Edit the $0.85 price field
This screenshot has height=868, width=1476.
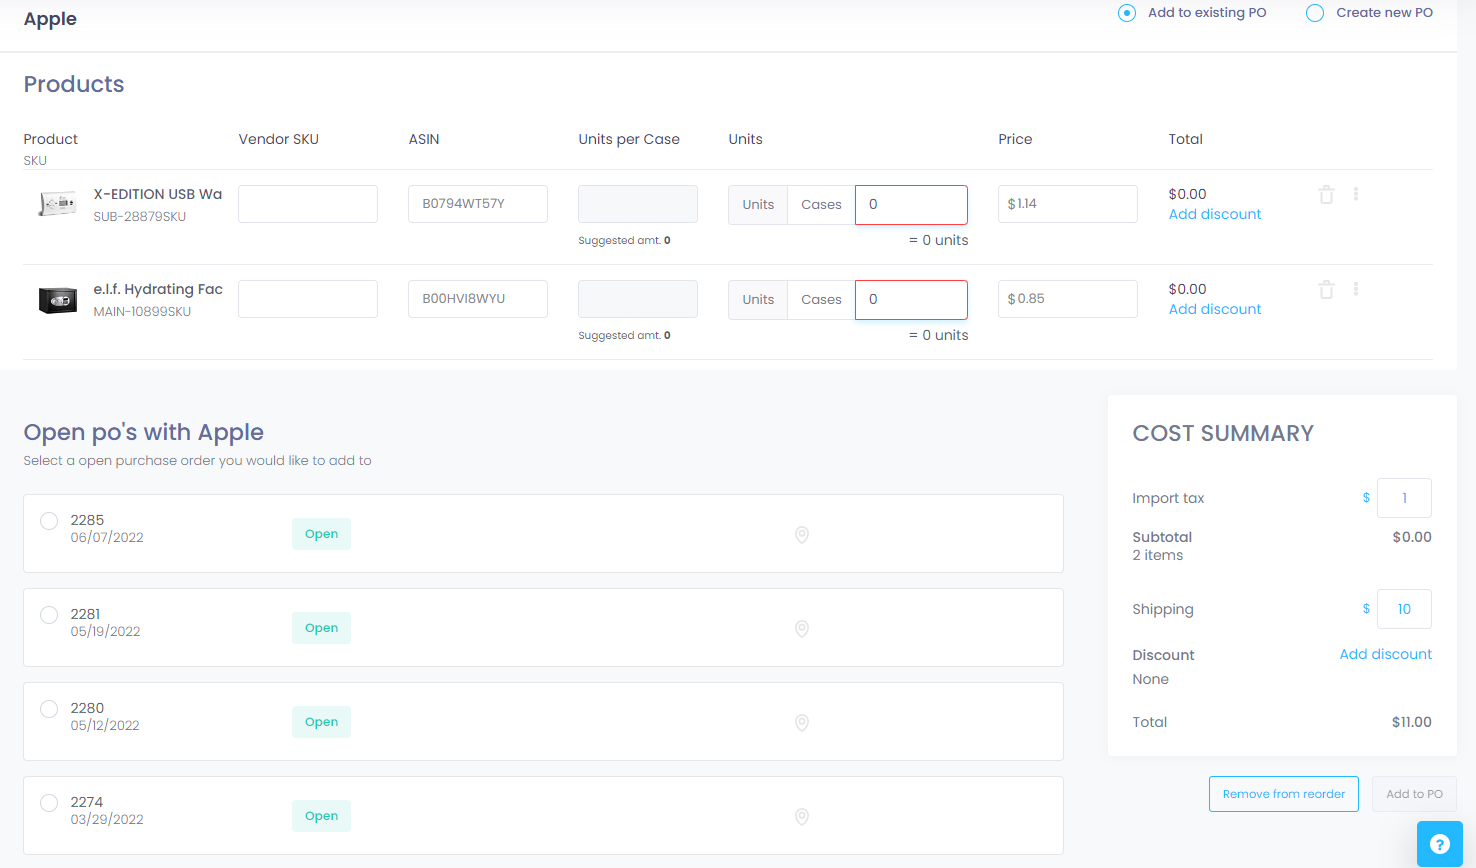coord(1068,299)
